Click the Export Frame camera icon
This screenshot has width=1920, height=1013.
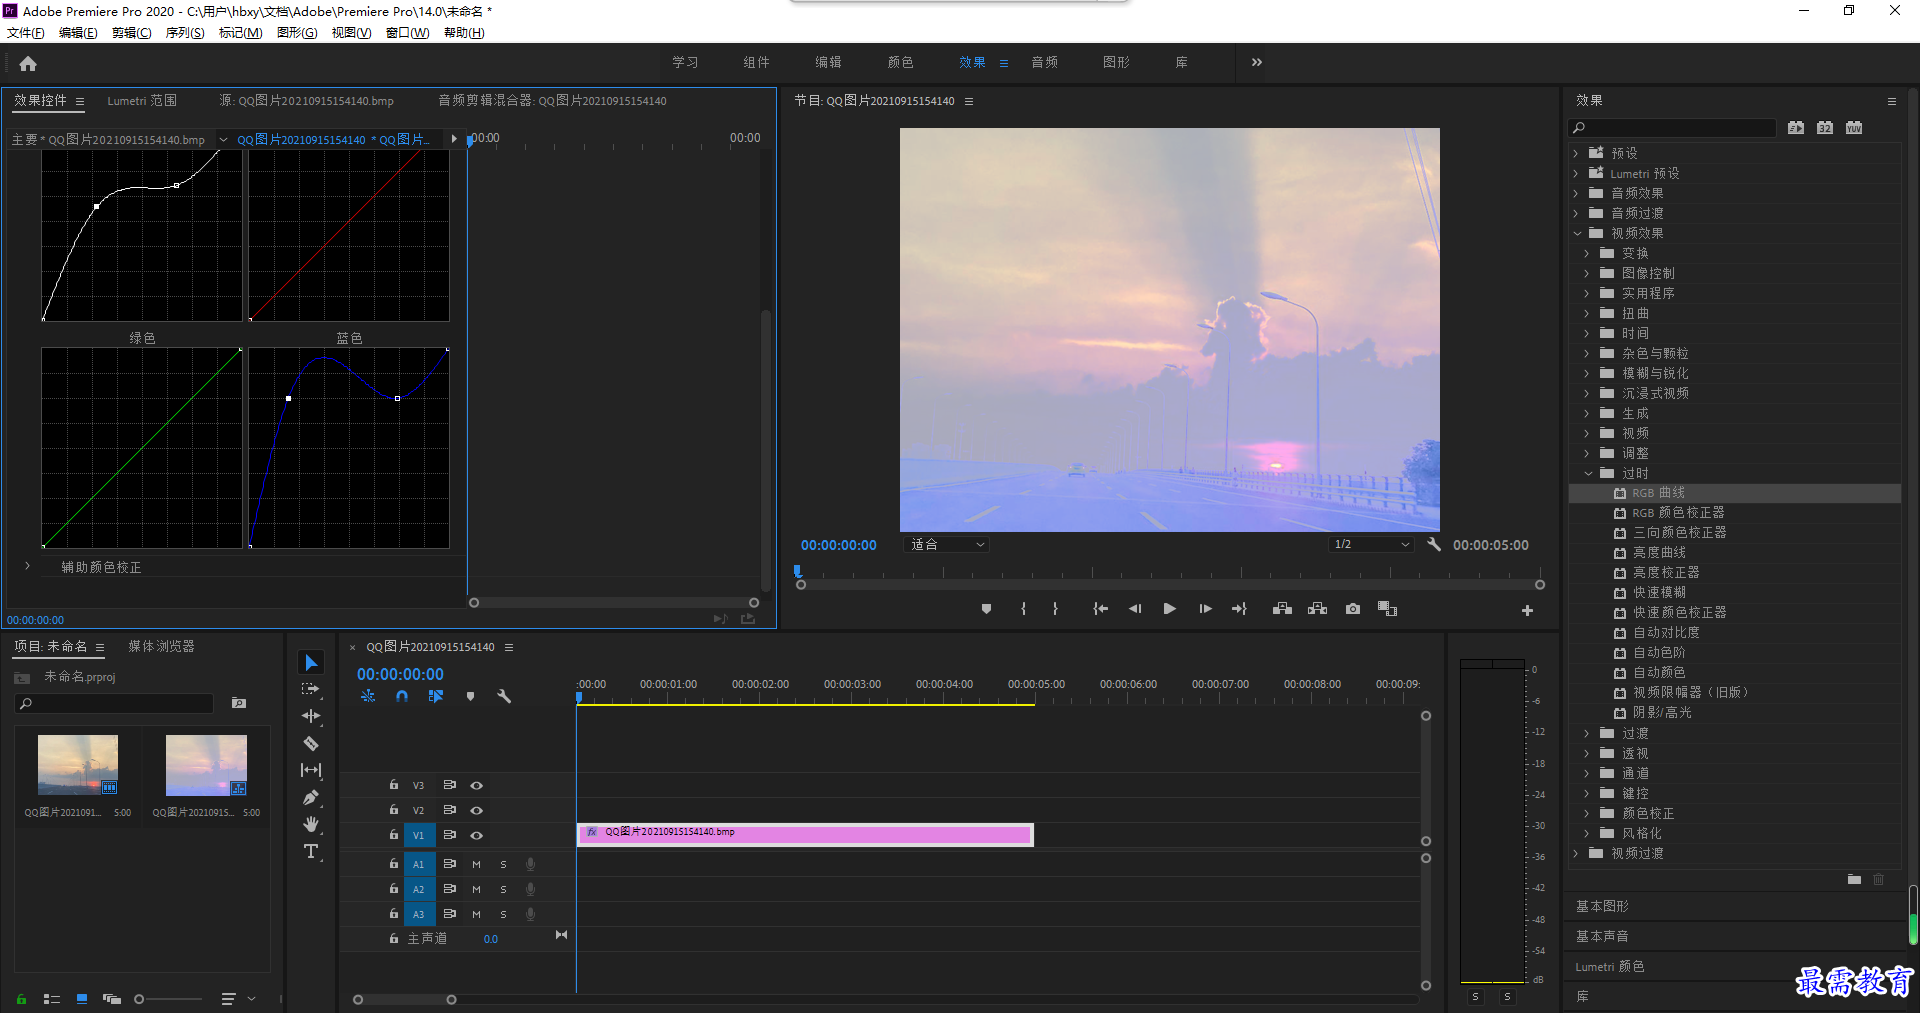(1352, 609)
